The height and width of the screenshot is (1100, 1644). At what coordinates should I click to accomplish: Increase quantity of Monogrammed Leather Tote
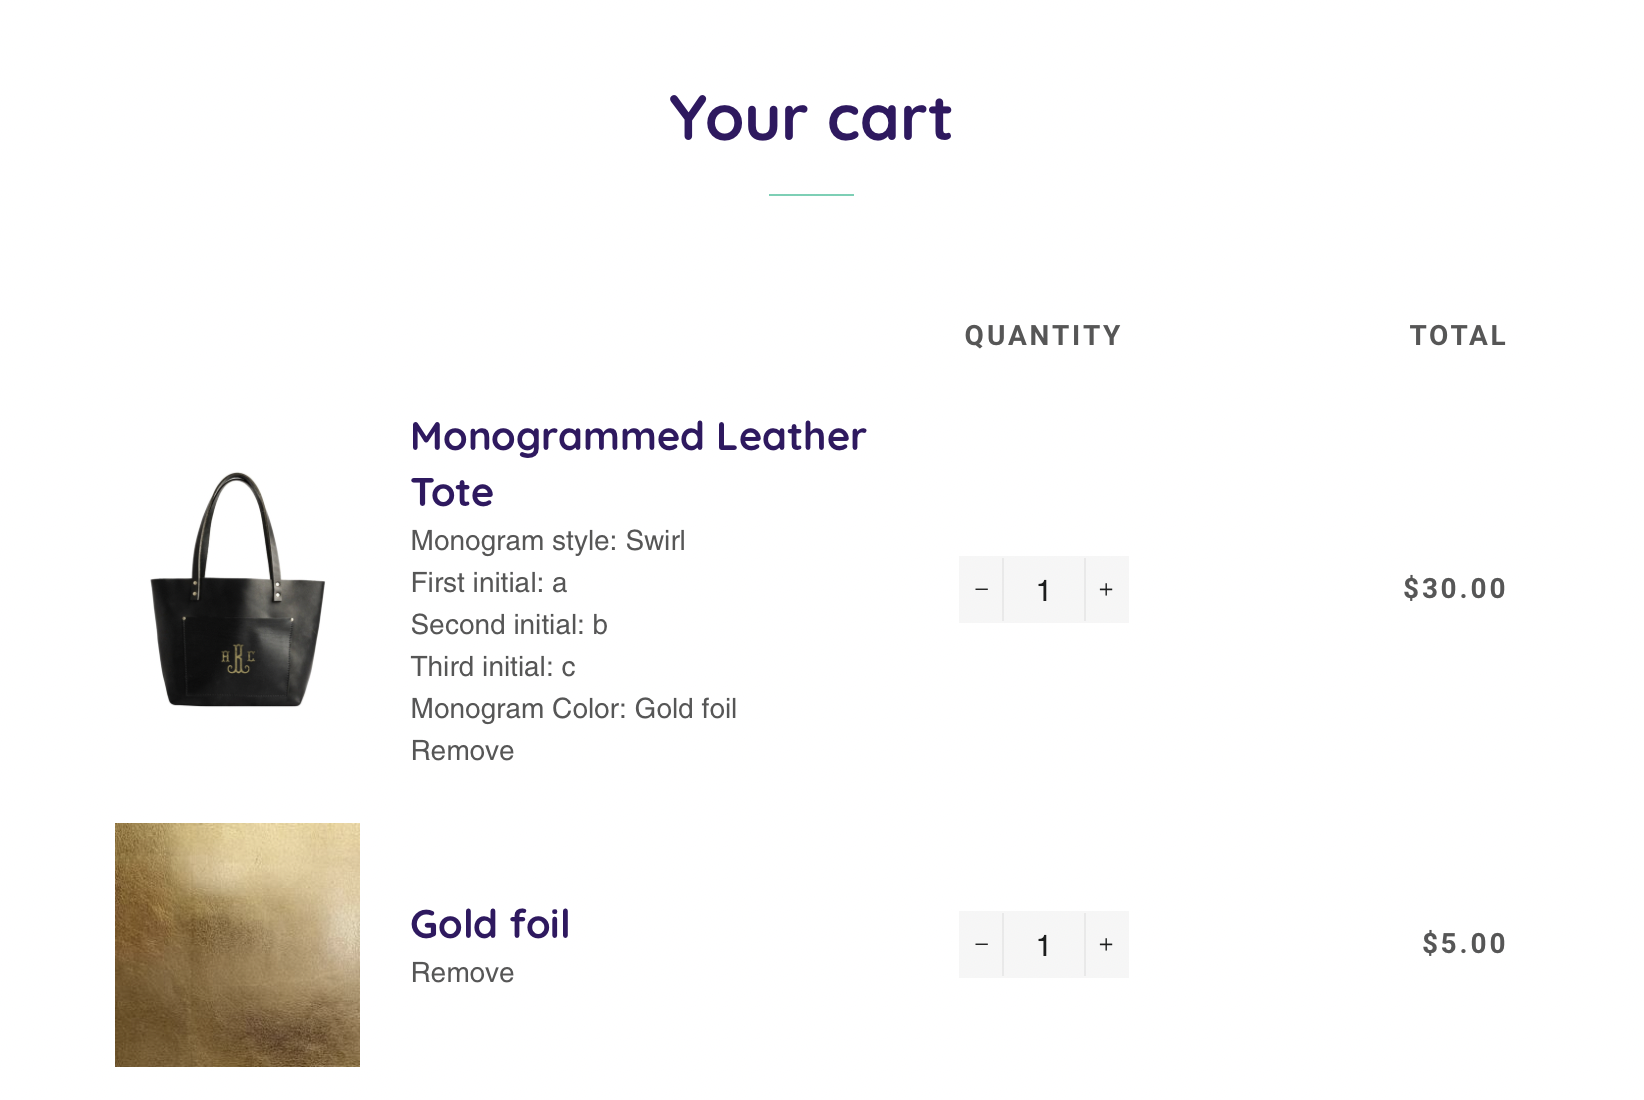[x=1106, y=590]
